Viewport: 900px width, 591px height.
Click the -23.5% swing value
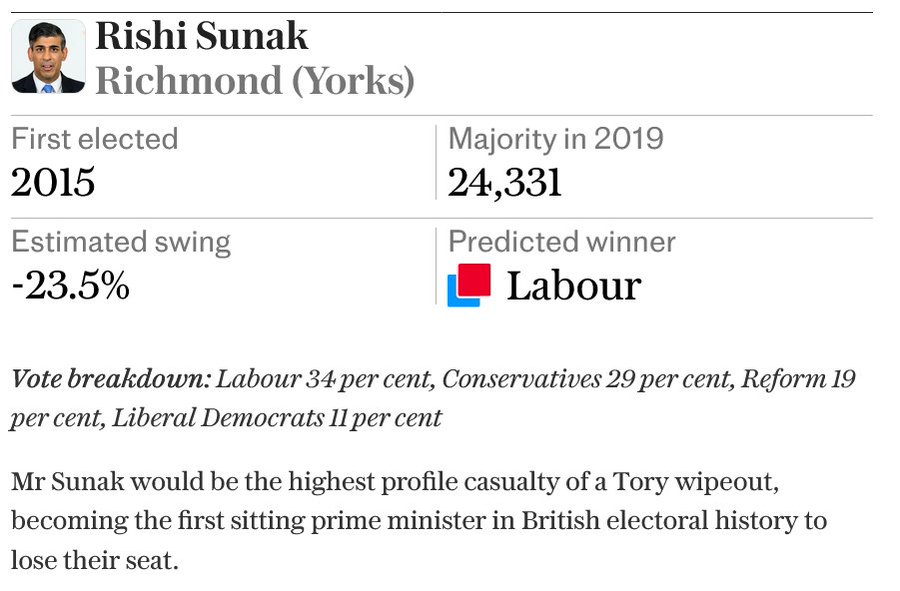tap(71, 285)
